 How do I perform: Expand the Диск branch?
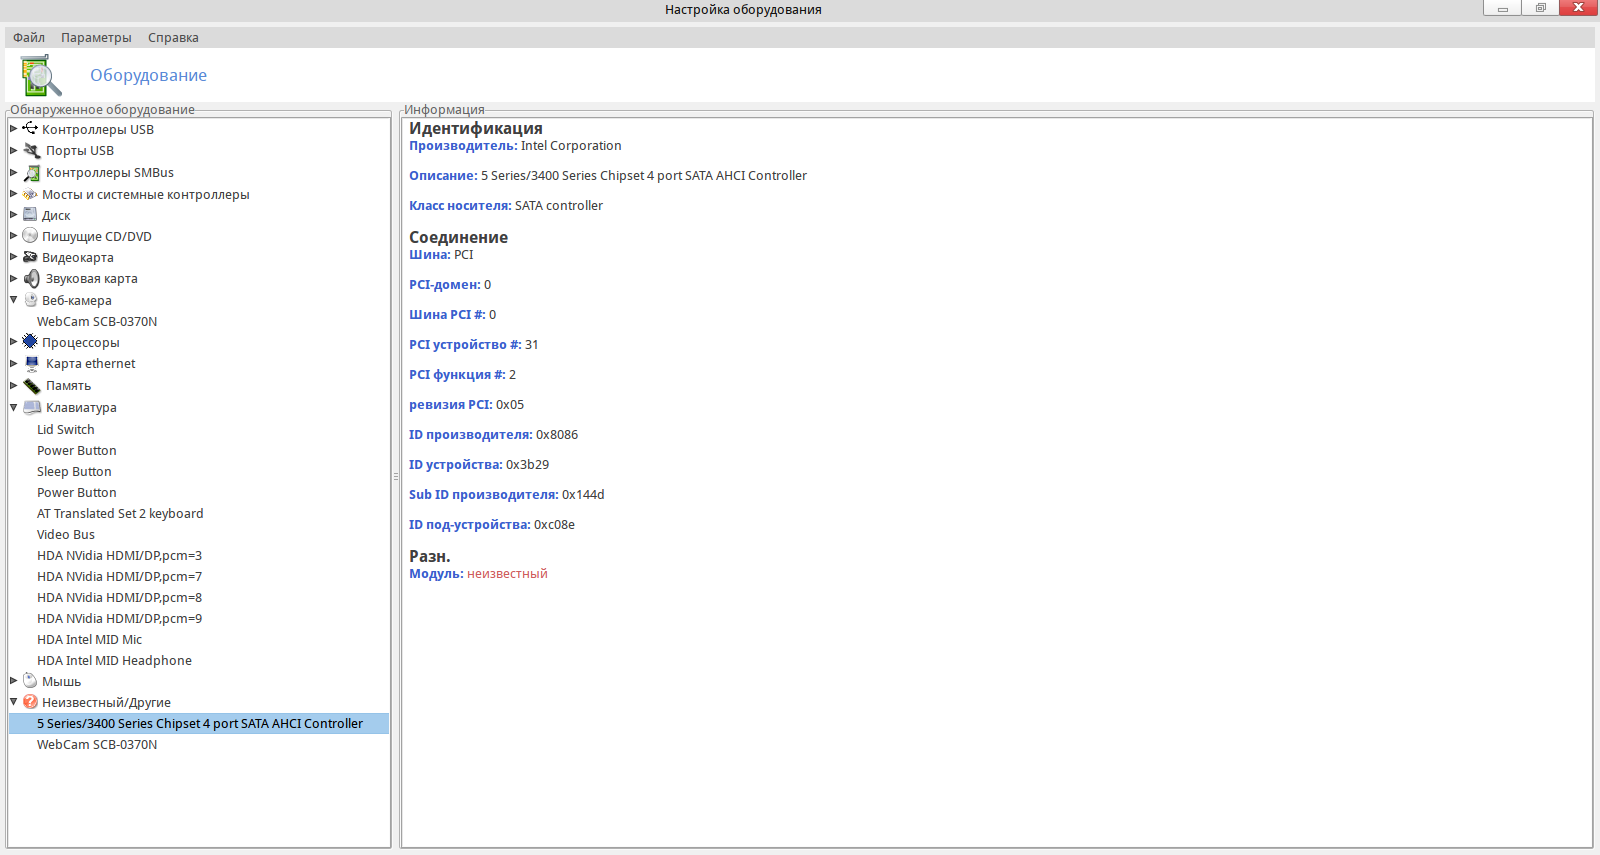[x=14, y=215]
